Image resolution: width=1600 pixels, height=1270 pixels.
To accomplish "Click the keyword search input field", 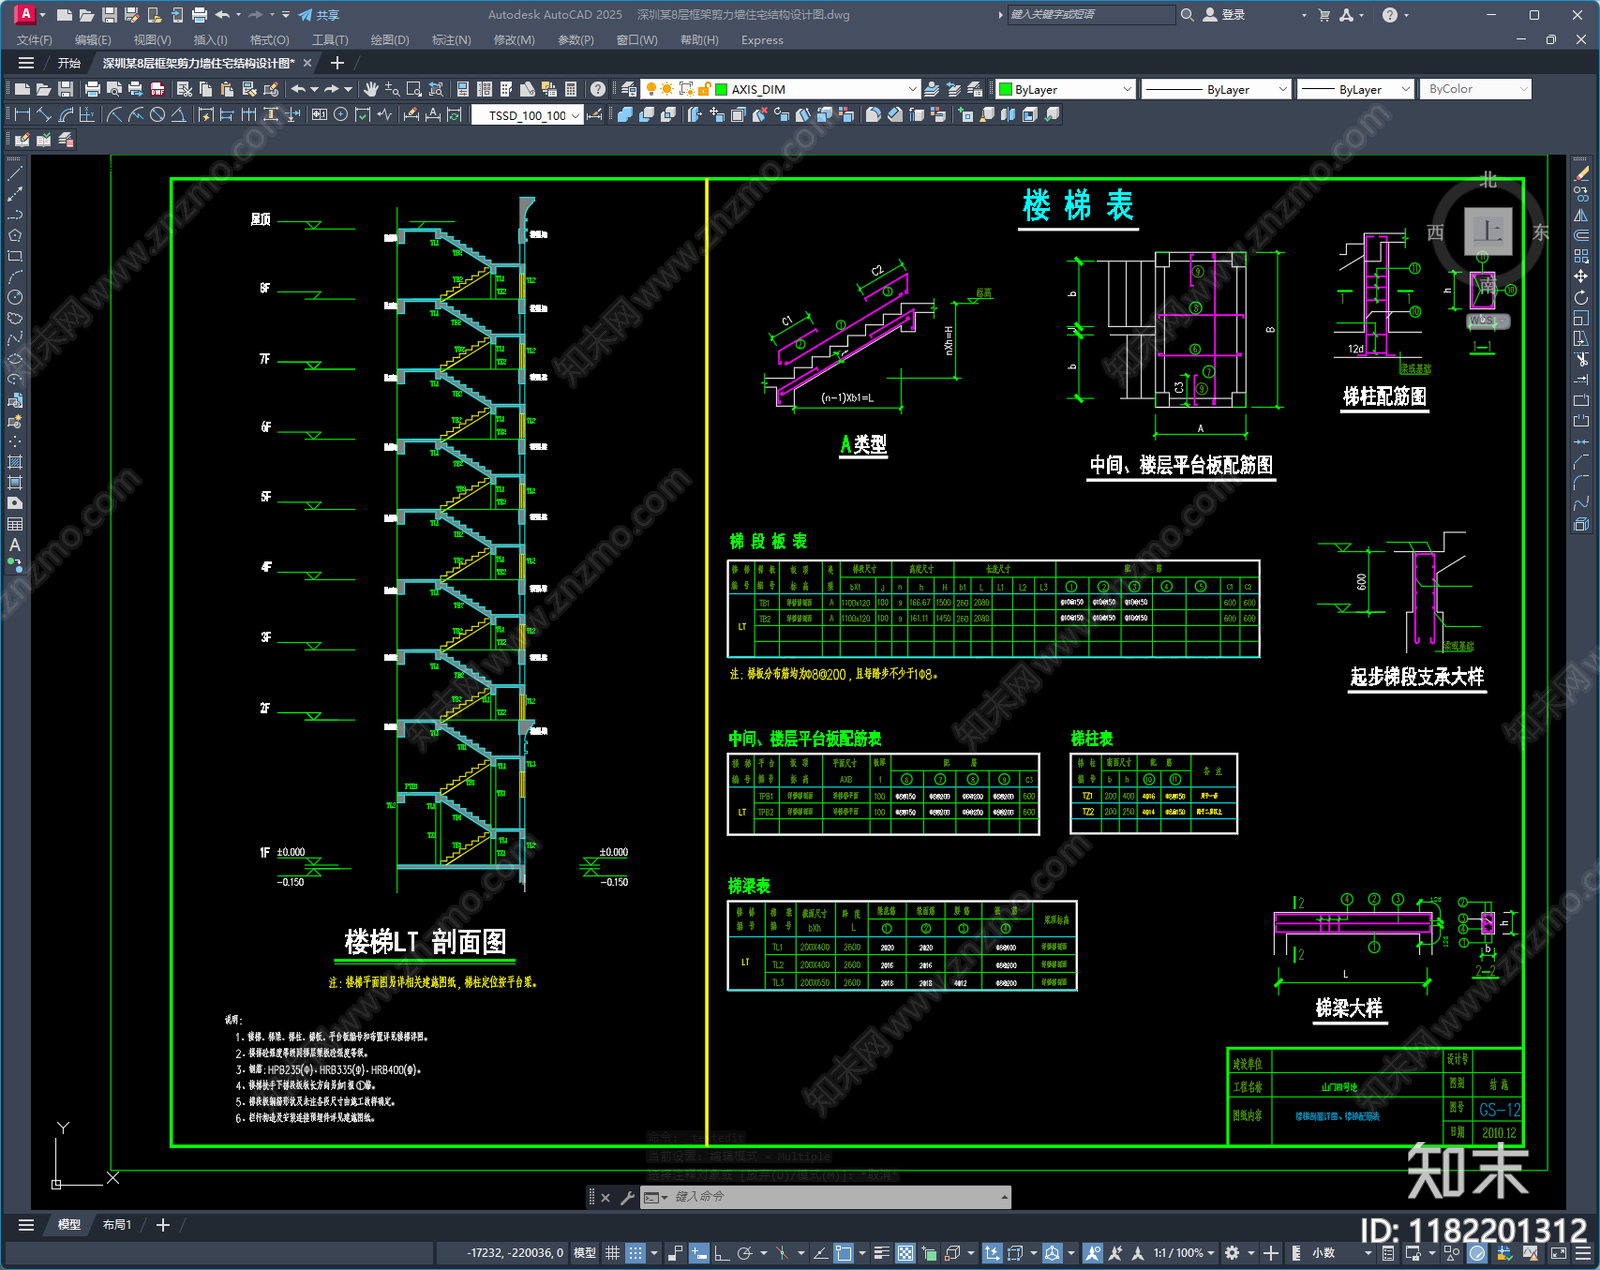I will [1090, 15].
